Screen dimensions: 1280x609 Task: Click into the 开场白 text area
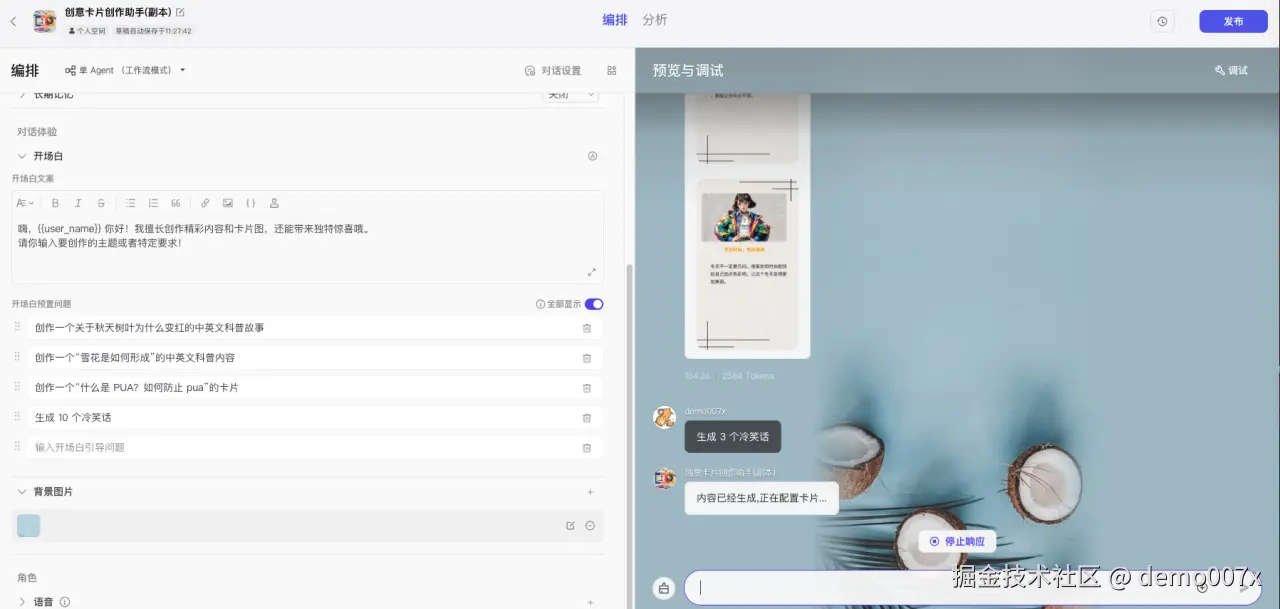coord(308,249)
